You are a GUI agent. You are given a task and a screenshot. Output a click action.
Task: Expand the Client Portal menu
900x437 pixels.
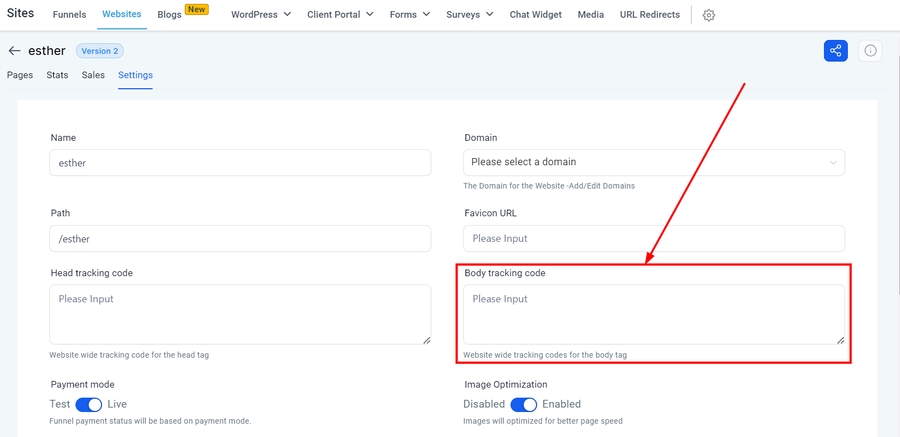340,15
